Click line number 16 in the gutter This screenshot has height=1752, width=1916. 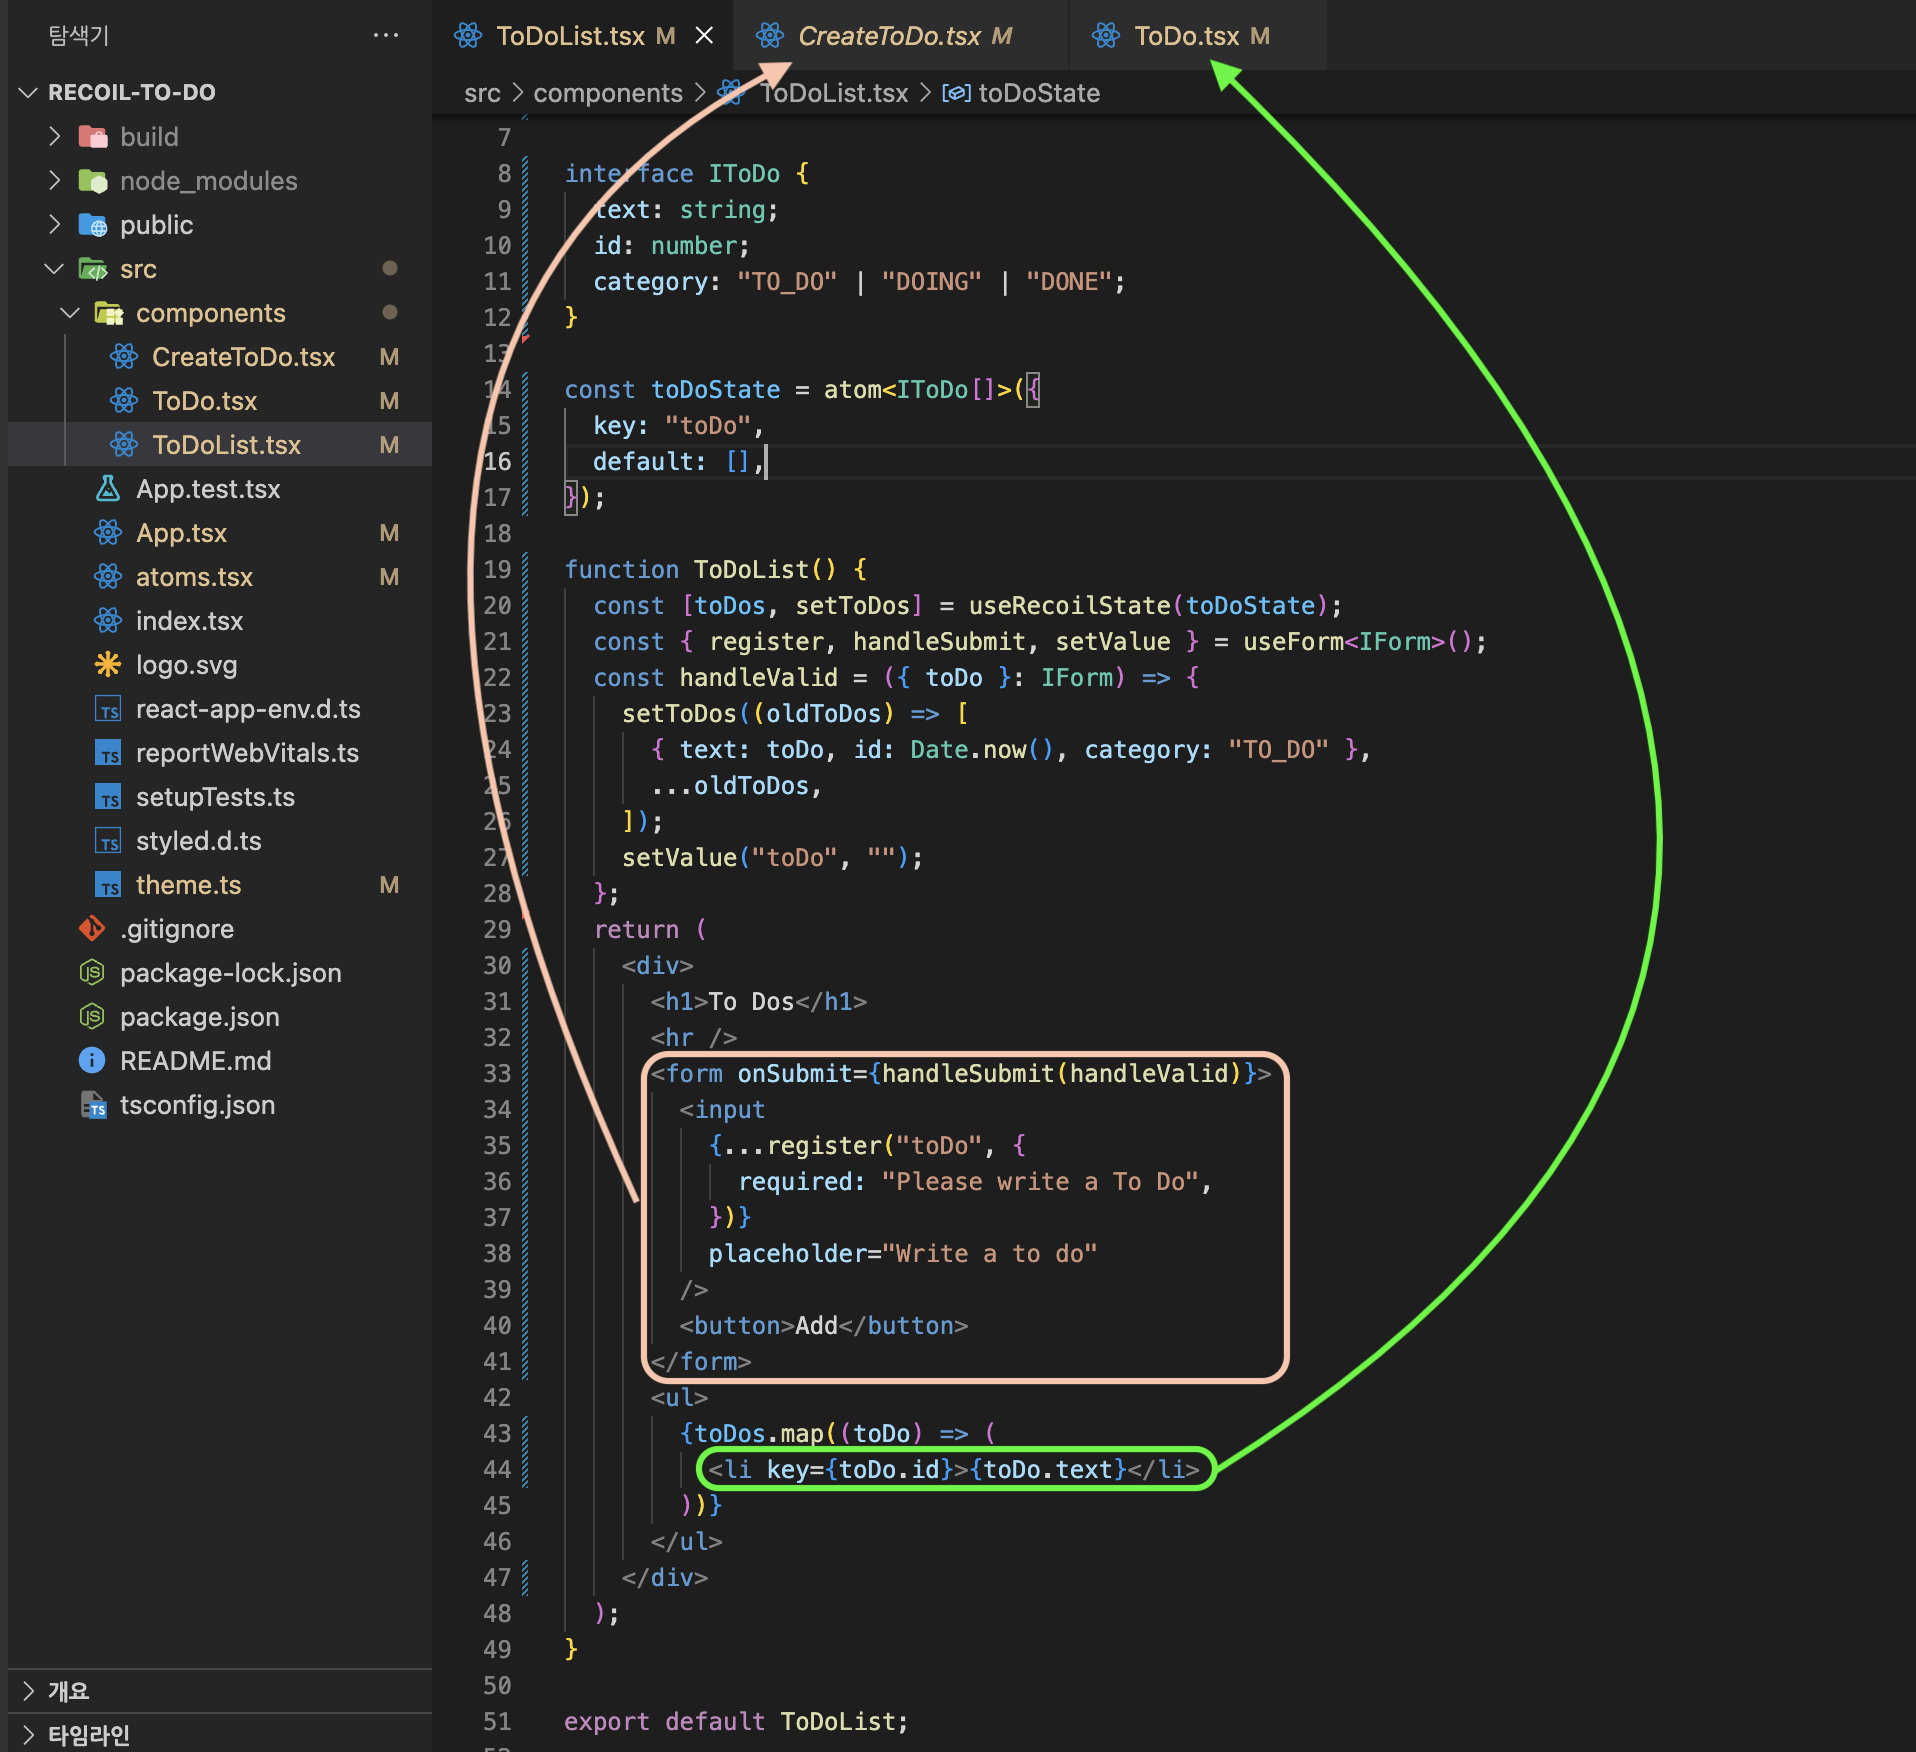click(497, 461)
